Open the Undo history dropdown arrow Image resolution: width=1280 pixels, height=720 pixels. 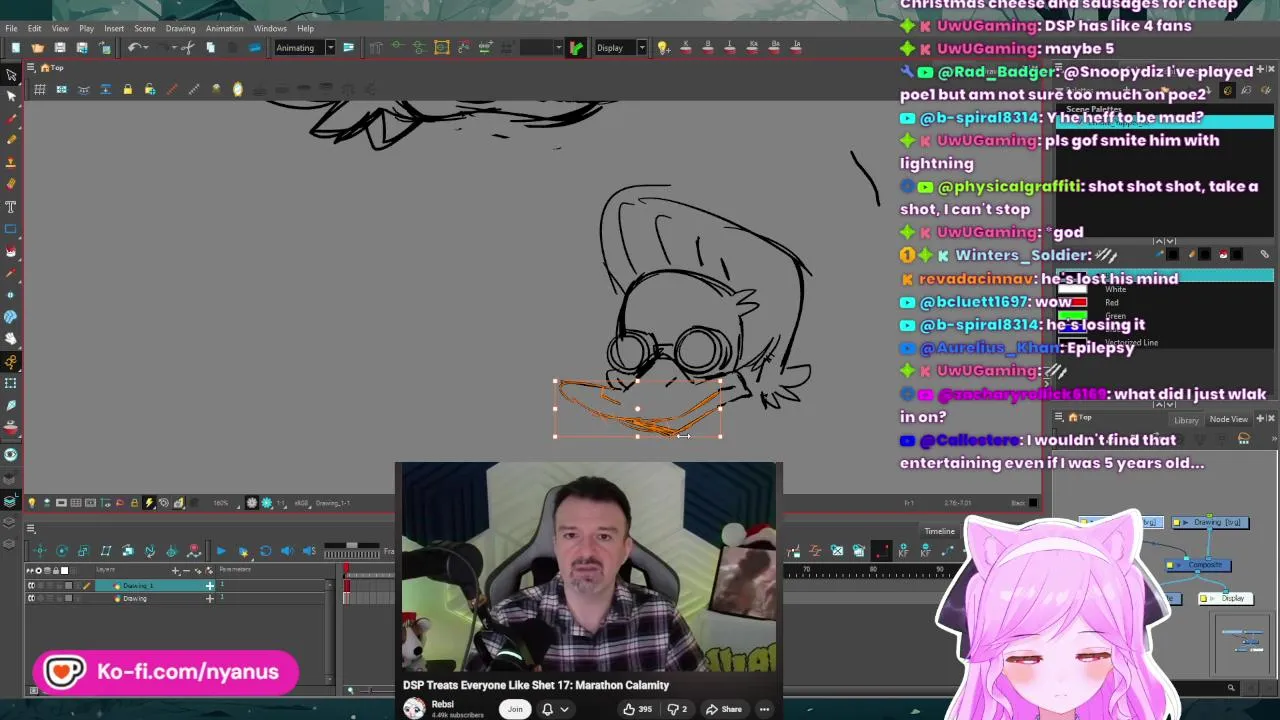(146, 48)
